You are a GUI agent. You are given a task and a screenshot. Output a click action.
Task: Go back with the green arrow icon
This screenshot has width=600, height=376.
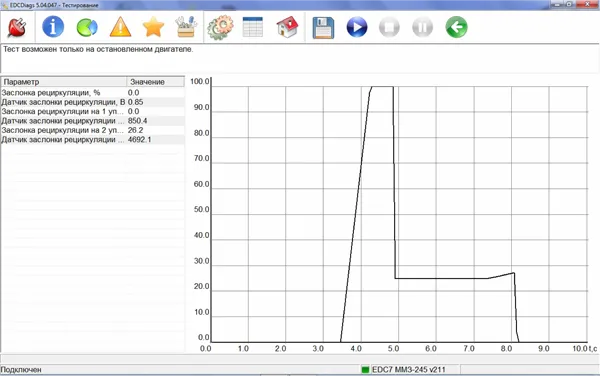[x=457, y=27]
